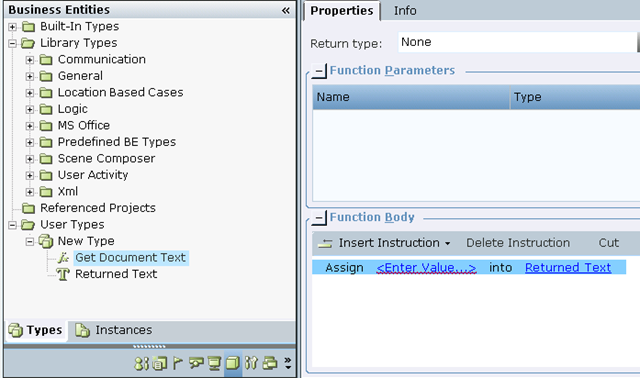Click the New Type cube icon

click(46, 241)
